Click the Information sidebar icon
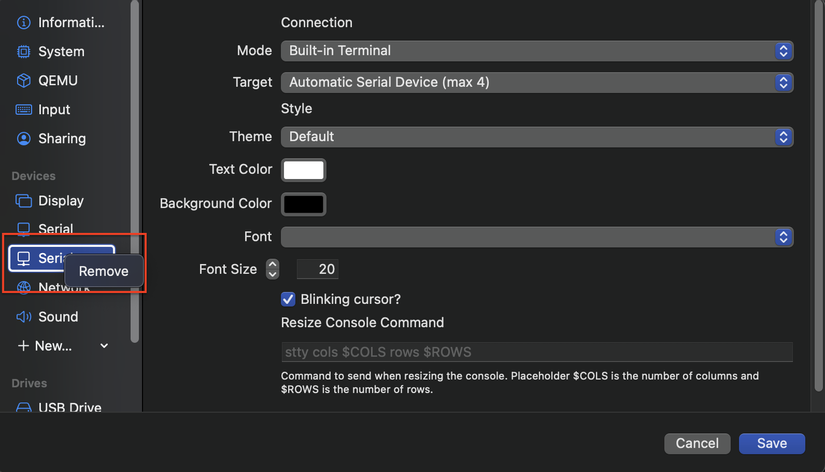Screen dimensions: 825x472 pyautogui.click(x=24, y=22)
